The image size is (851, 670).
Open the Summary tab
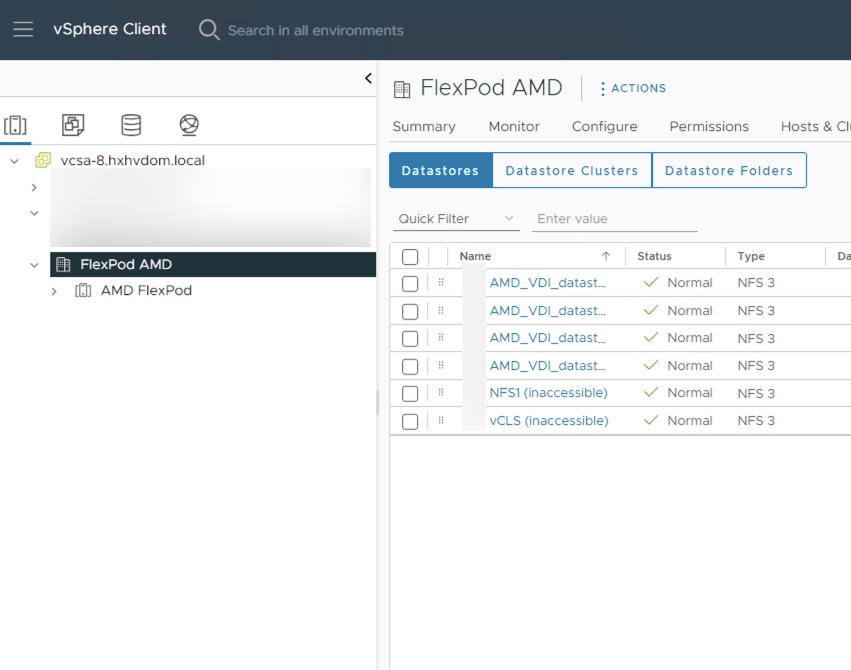click(x=424, y=126)
